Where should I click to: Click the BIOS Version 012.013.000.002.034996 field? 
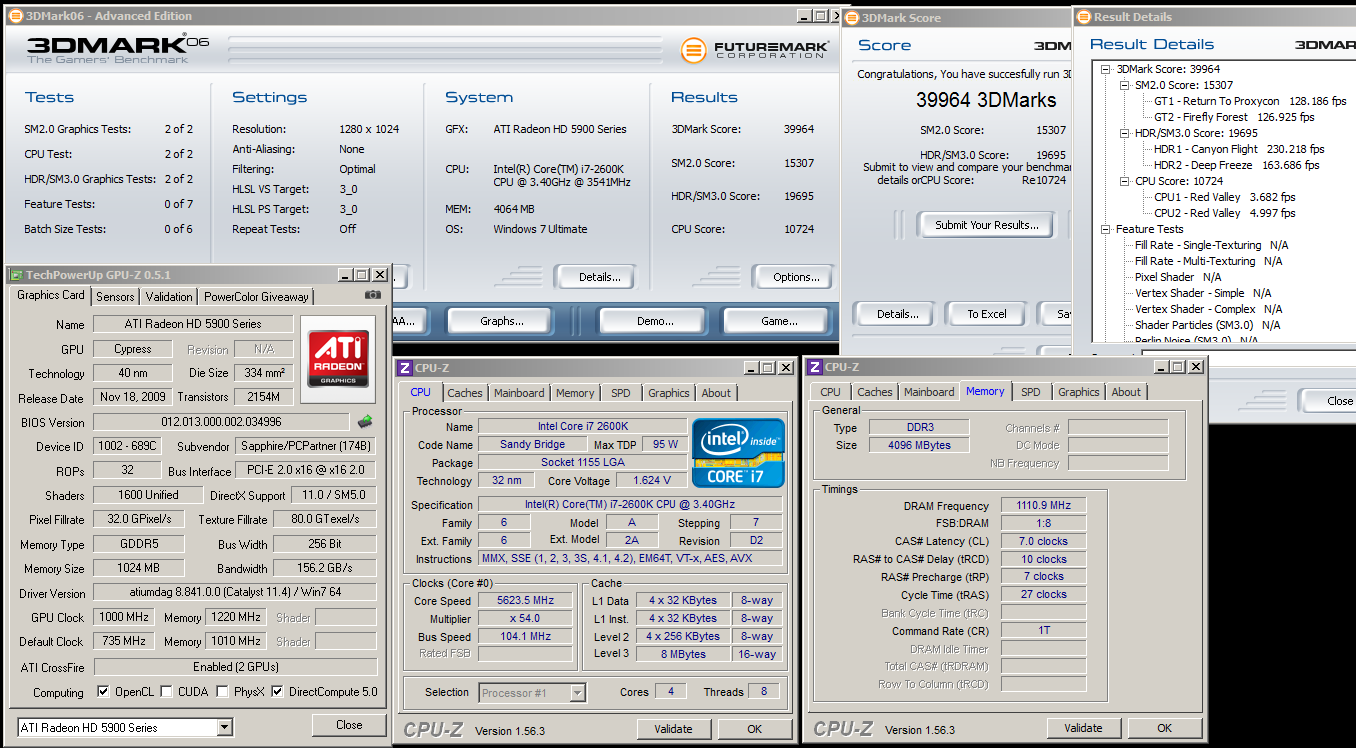(221, 422)
